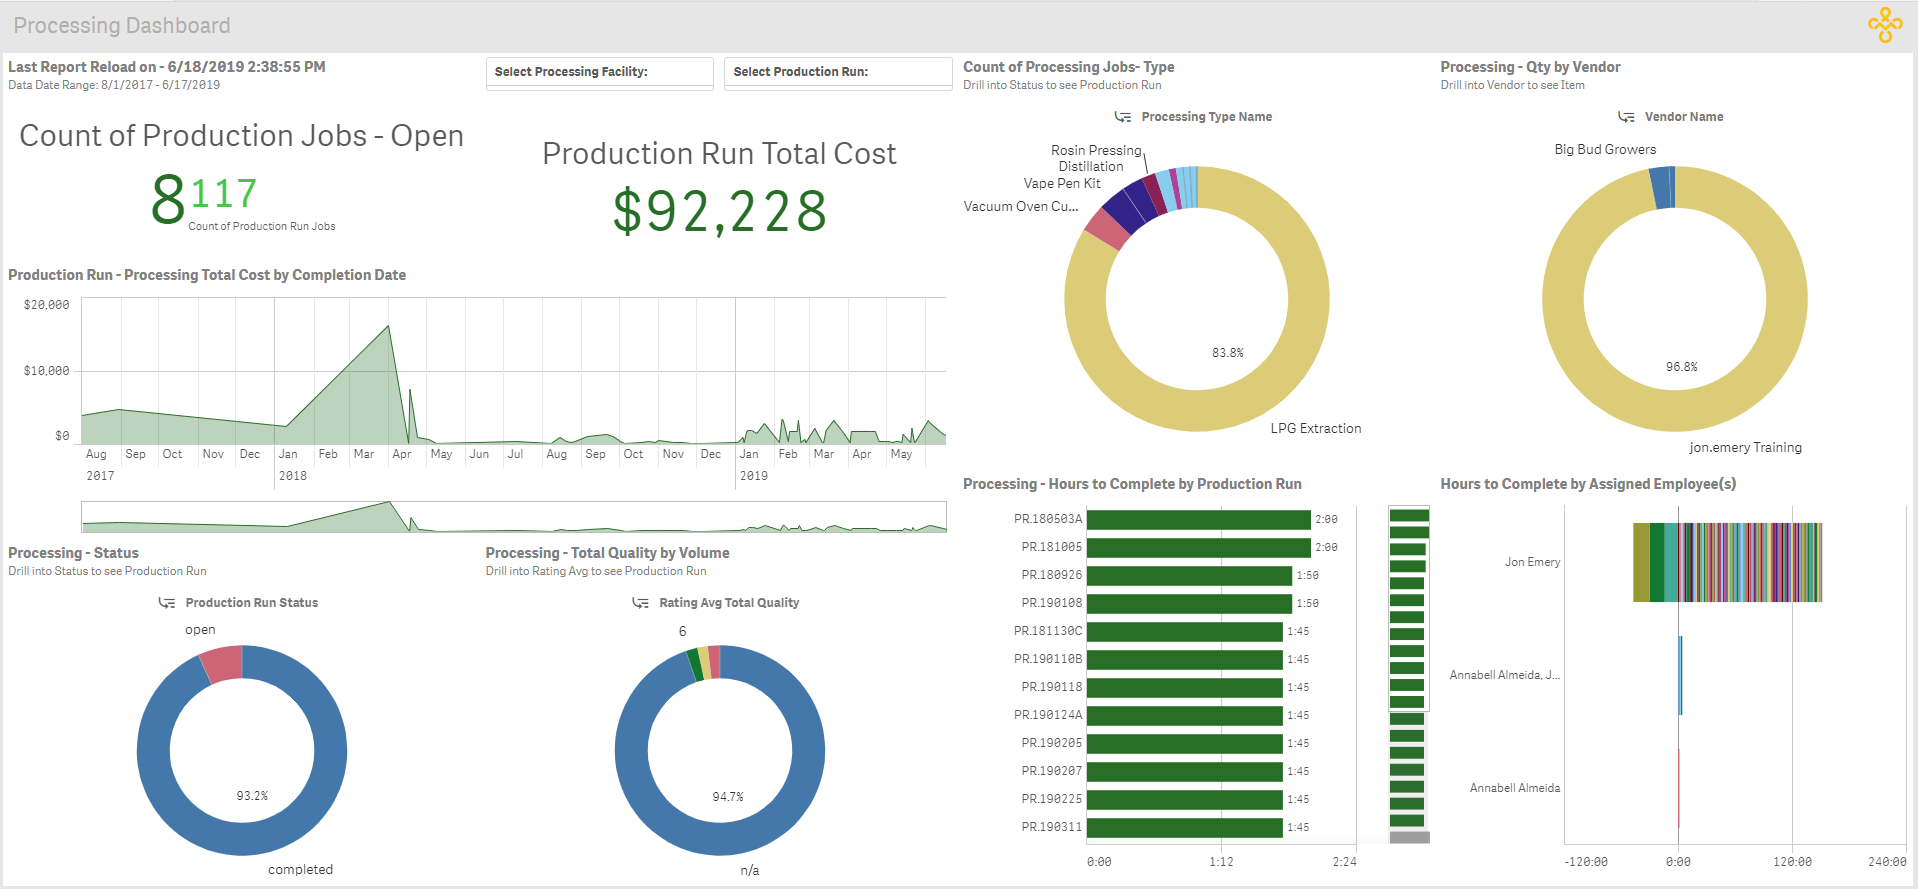Click drill icon beside Rating Avg Total Quality
This screenshot has height=889, width=1918.
point(640,603)
